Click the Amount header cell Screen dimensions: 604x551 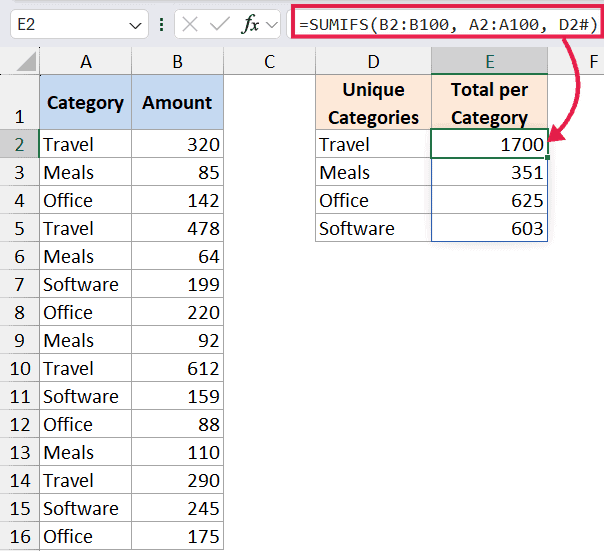[x=177, y=102]
